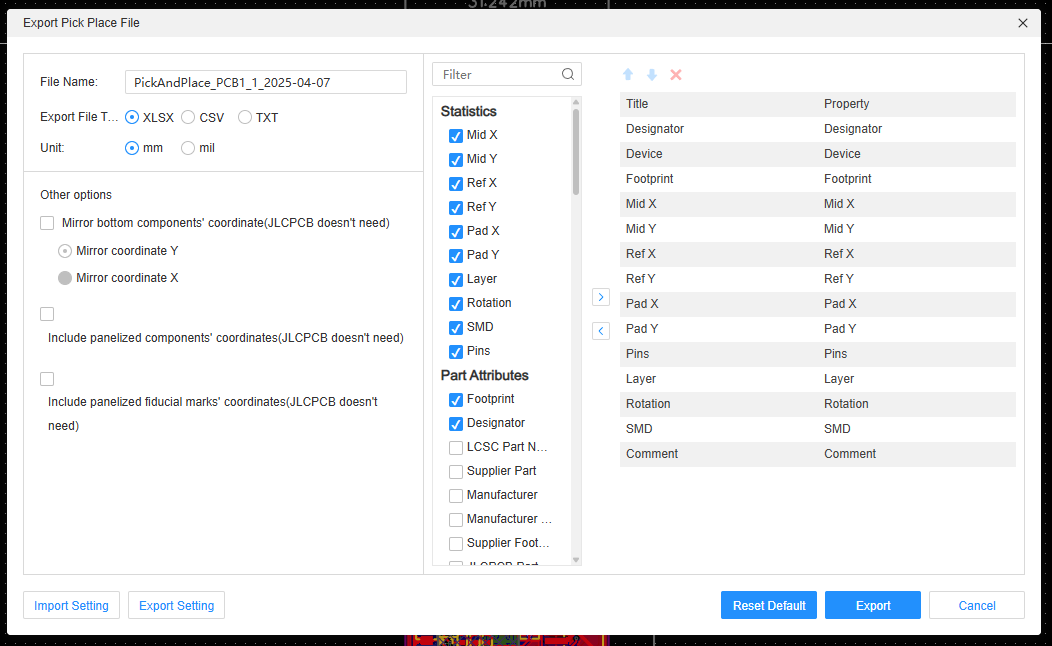This screenshot has width=1052, height=646.
Task: Click the search magnifier in Filter box
Action: tap(568, 74)
